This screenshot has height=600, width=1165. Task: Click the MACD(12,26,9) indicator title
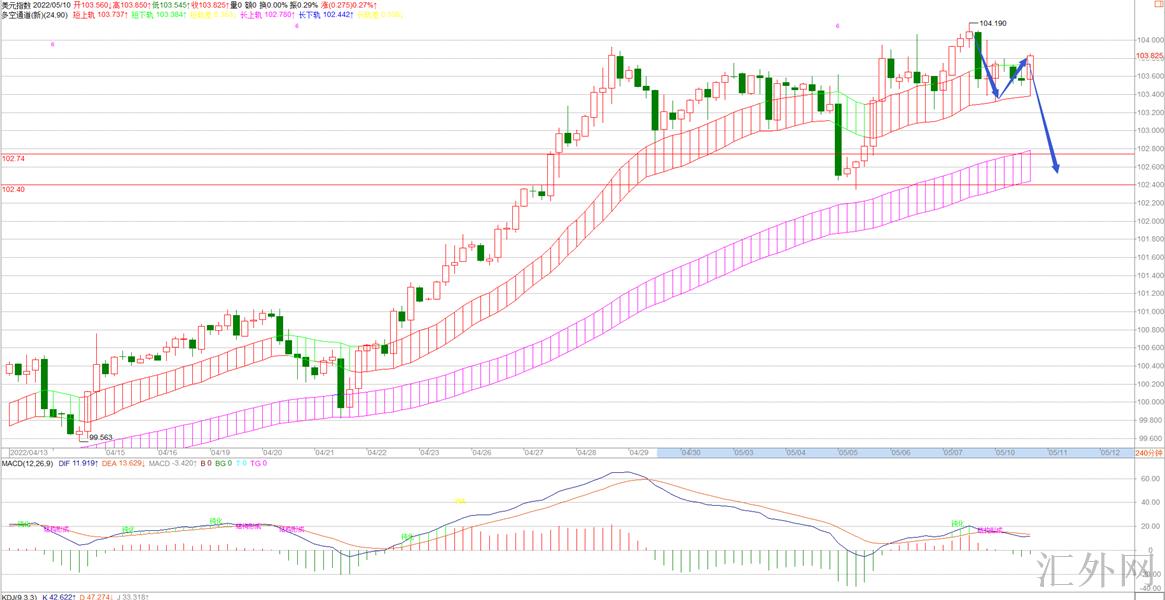click(x=28, y=463)
